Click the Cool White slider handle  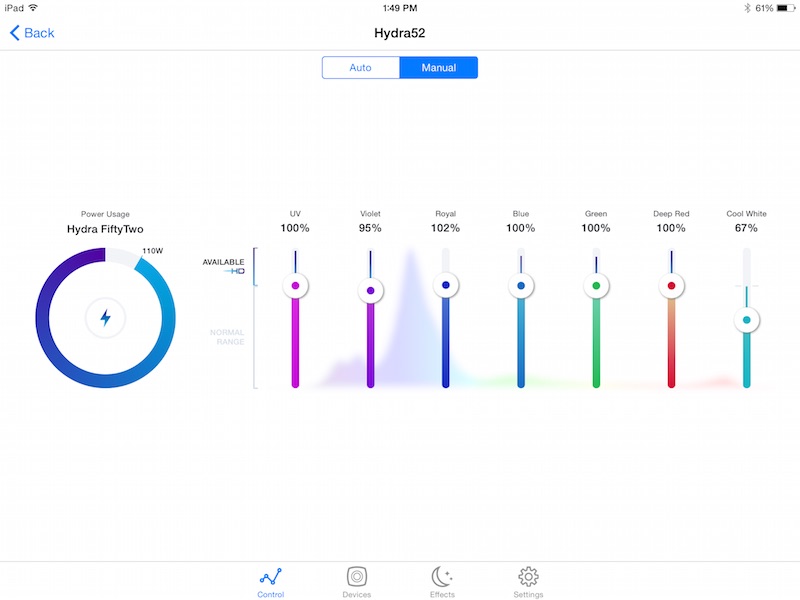[746, 320]
